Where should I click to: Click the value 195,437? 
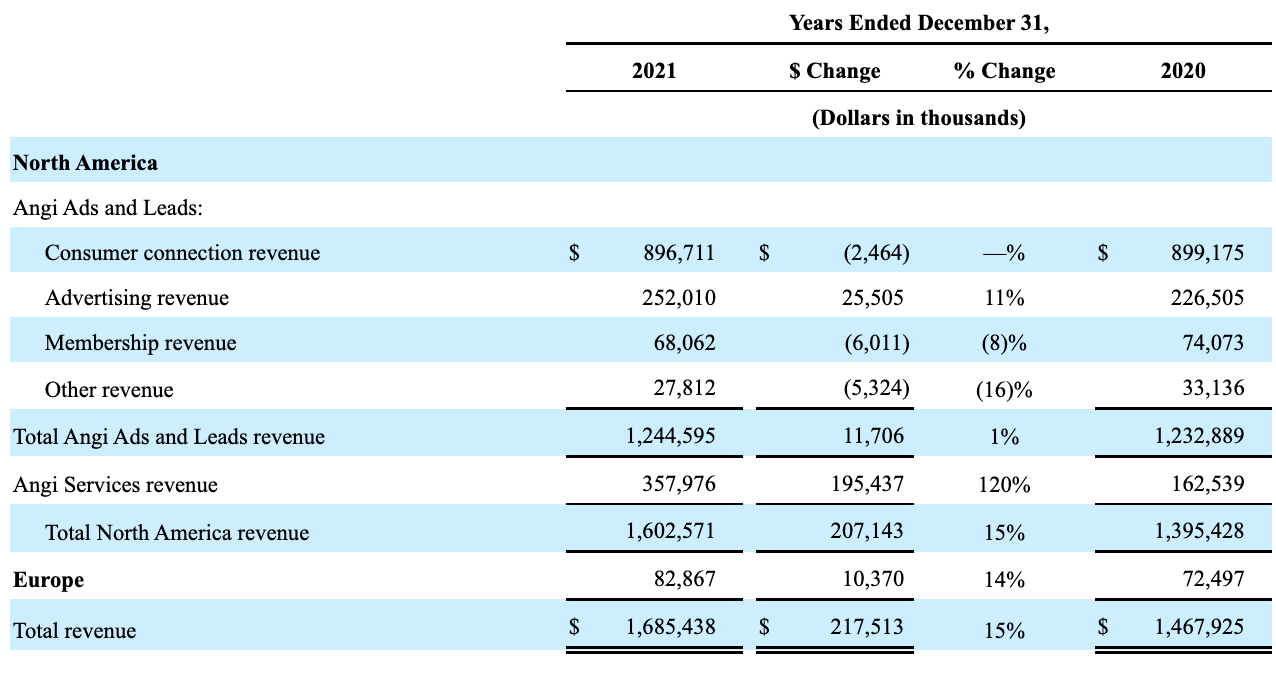click(x=867, y=484)
